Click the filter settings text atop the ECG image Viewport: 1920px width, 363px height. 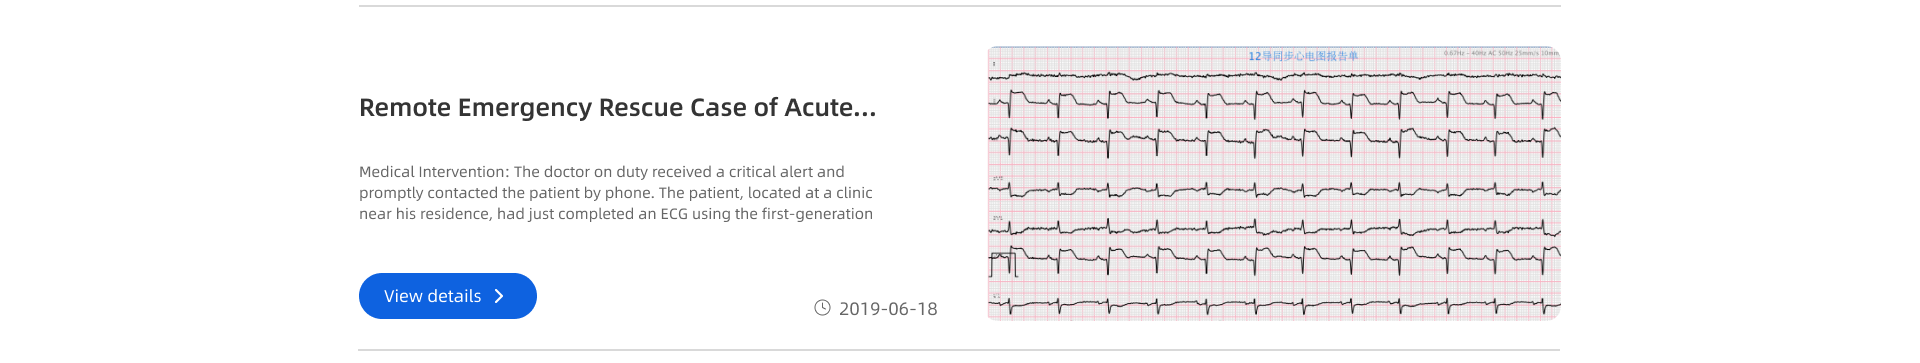pyautogui.click(x=1501, y=53)
